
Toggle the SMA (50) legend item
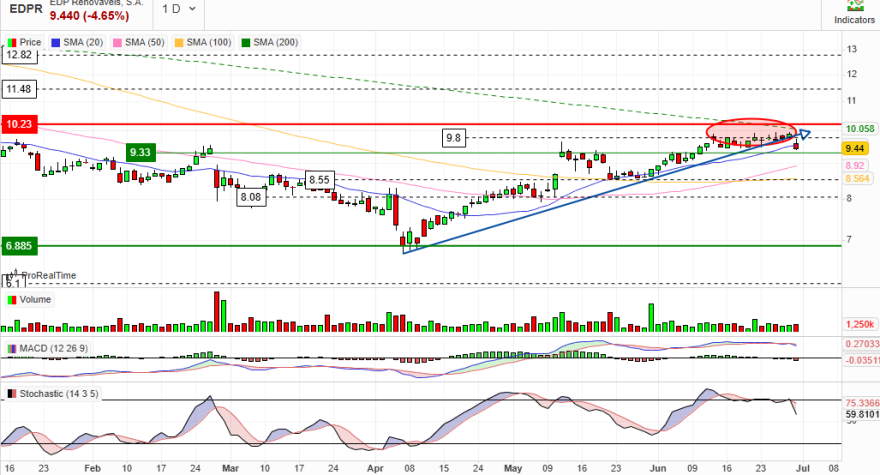tap(139, 42)
